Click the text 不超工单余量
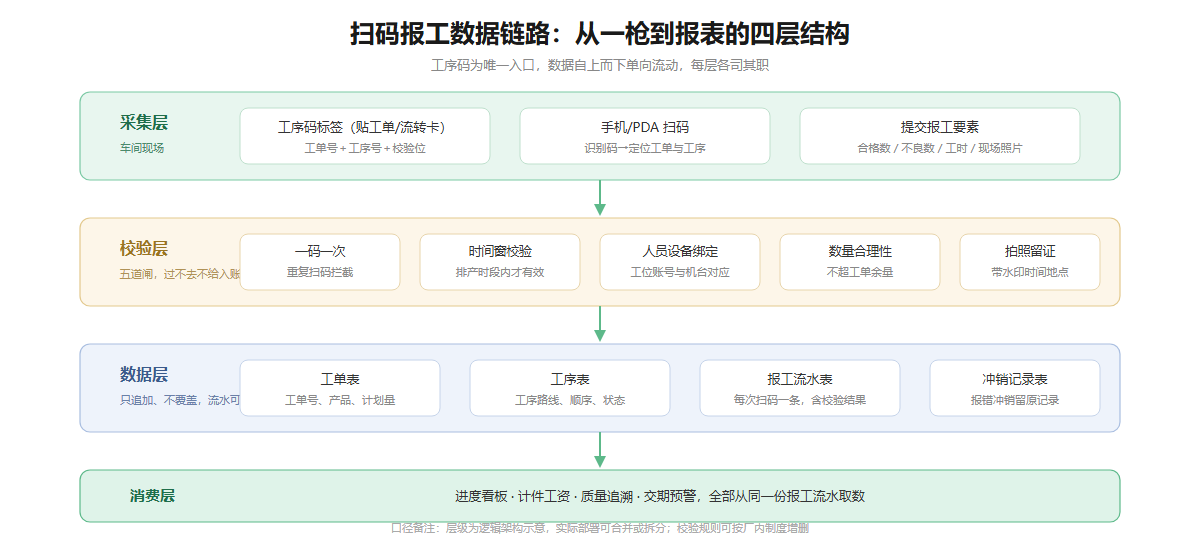The width and height of the screenshot is (1200, 540). click(860, 272)
